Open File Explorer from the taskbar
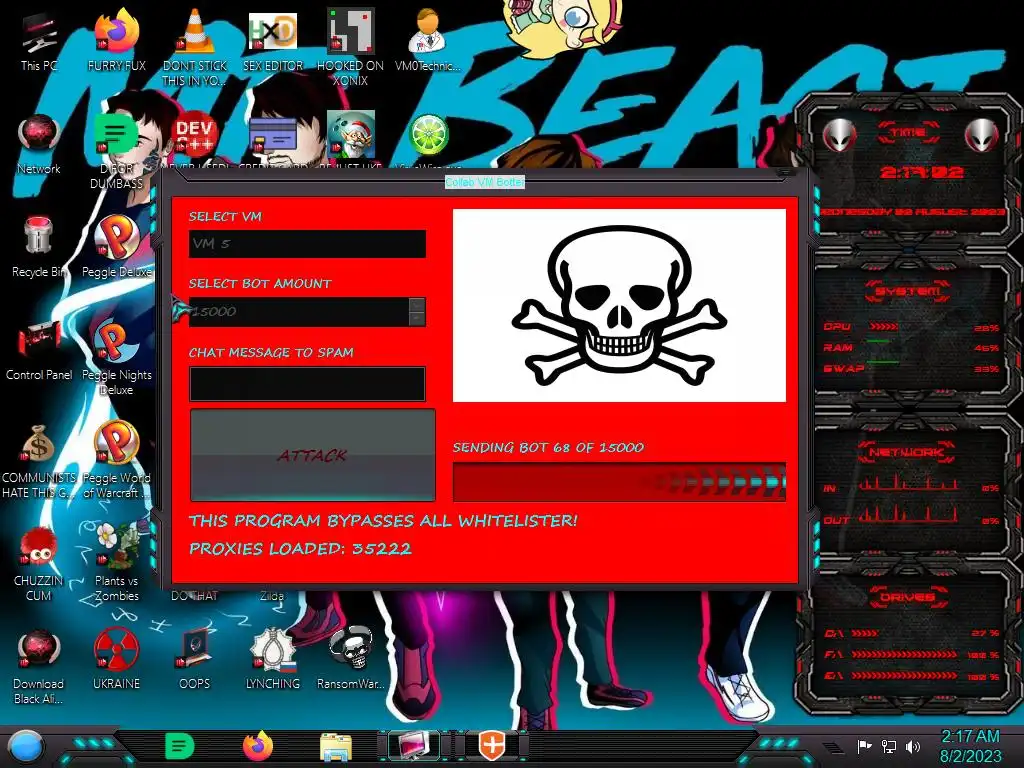1024x768 pixels. (336, 746)
